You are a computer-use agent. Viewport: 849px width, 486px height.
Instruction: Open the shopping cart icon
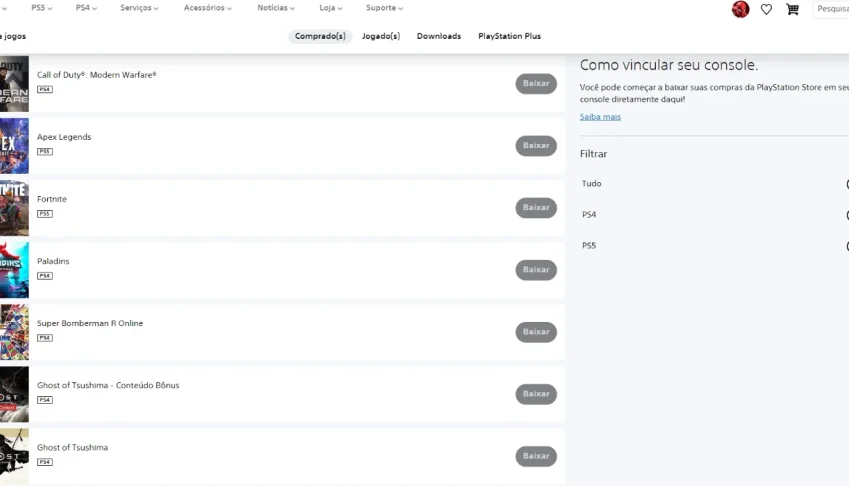click(x=792, y=9)
